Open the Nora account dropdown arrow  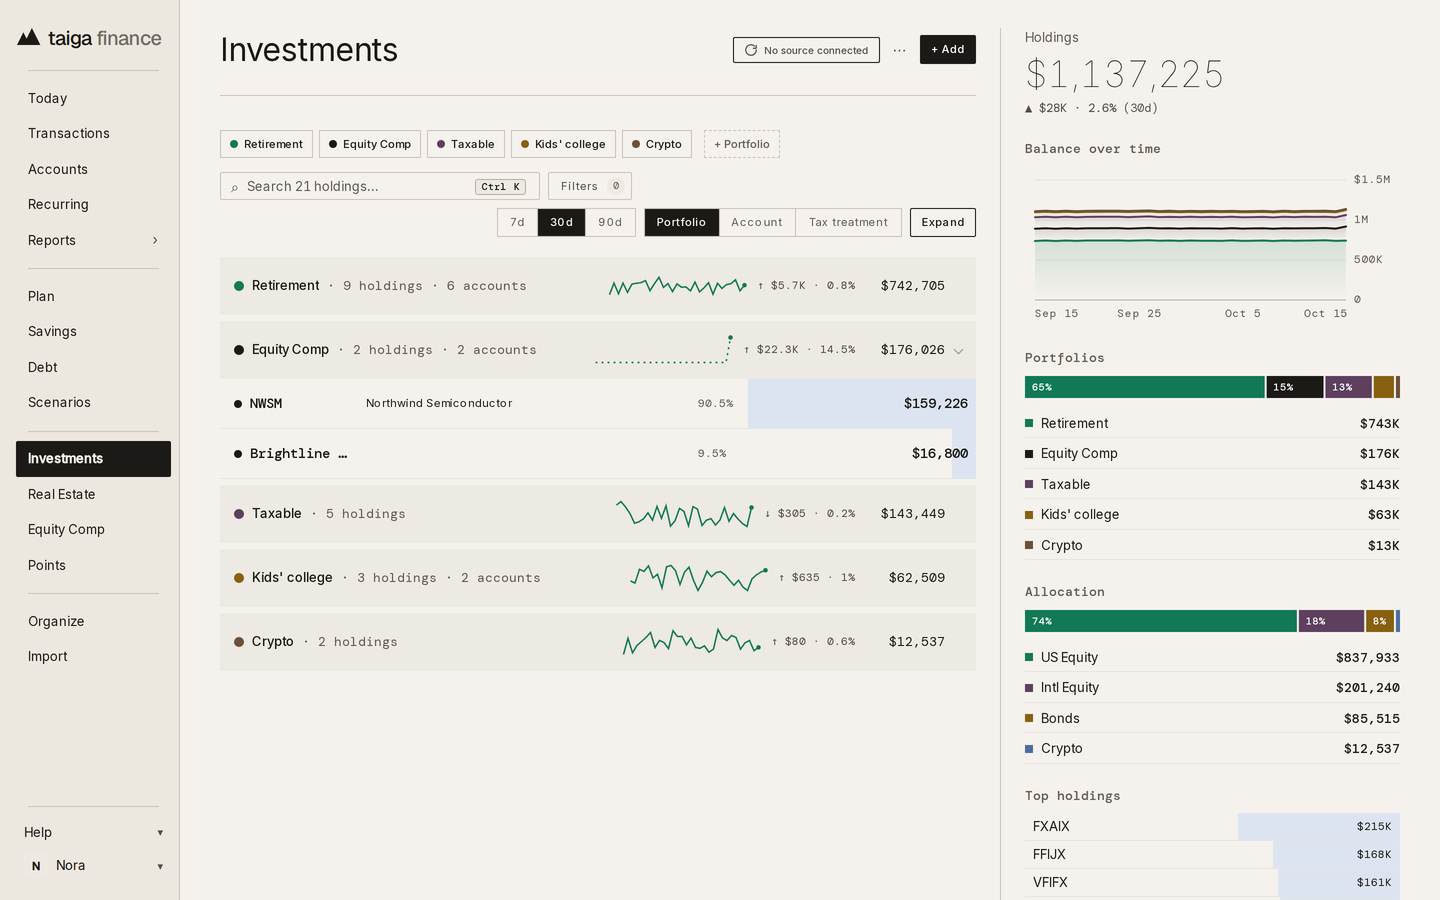[160, 867]
